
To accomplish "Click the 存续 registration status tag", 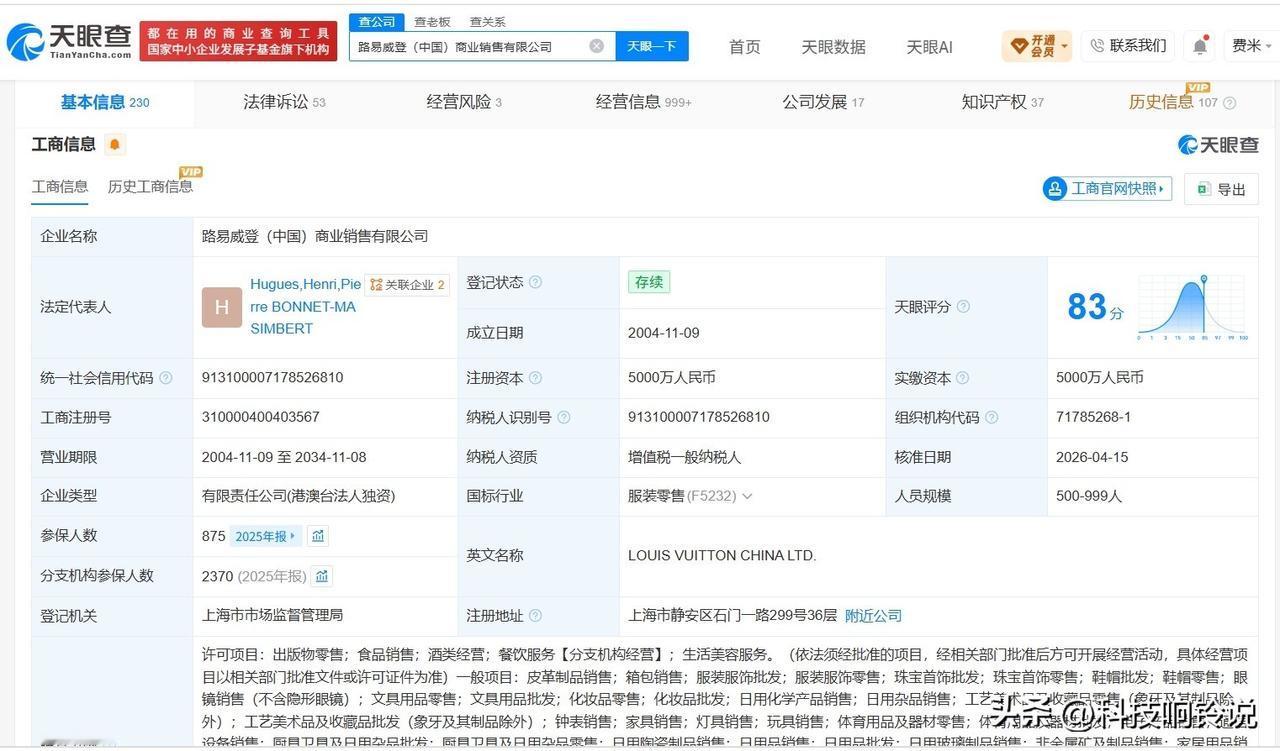I will click(649, 282).
